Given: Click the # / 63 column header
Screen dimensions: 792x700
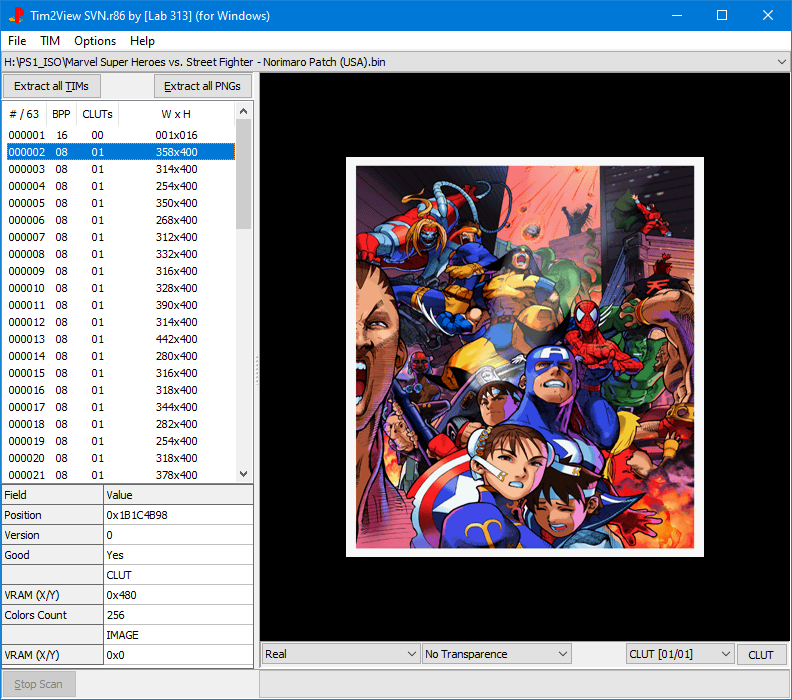Looking at the screenshot, I should 25,114.
